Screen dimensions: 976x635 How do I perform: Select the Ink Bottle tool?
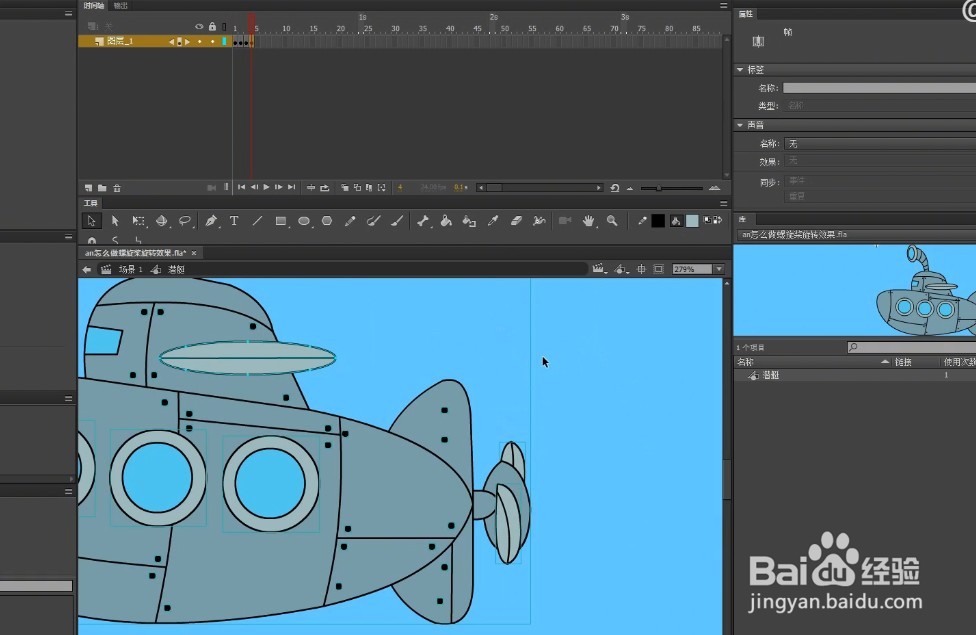click(x=469, y=221)
